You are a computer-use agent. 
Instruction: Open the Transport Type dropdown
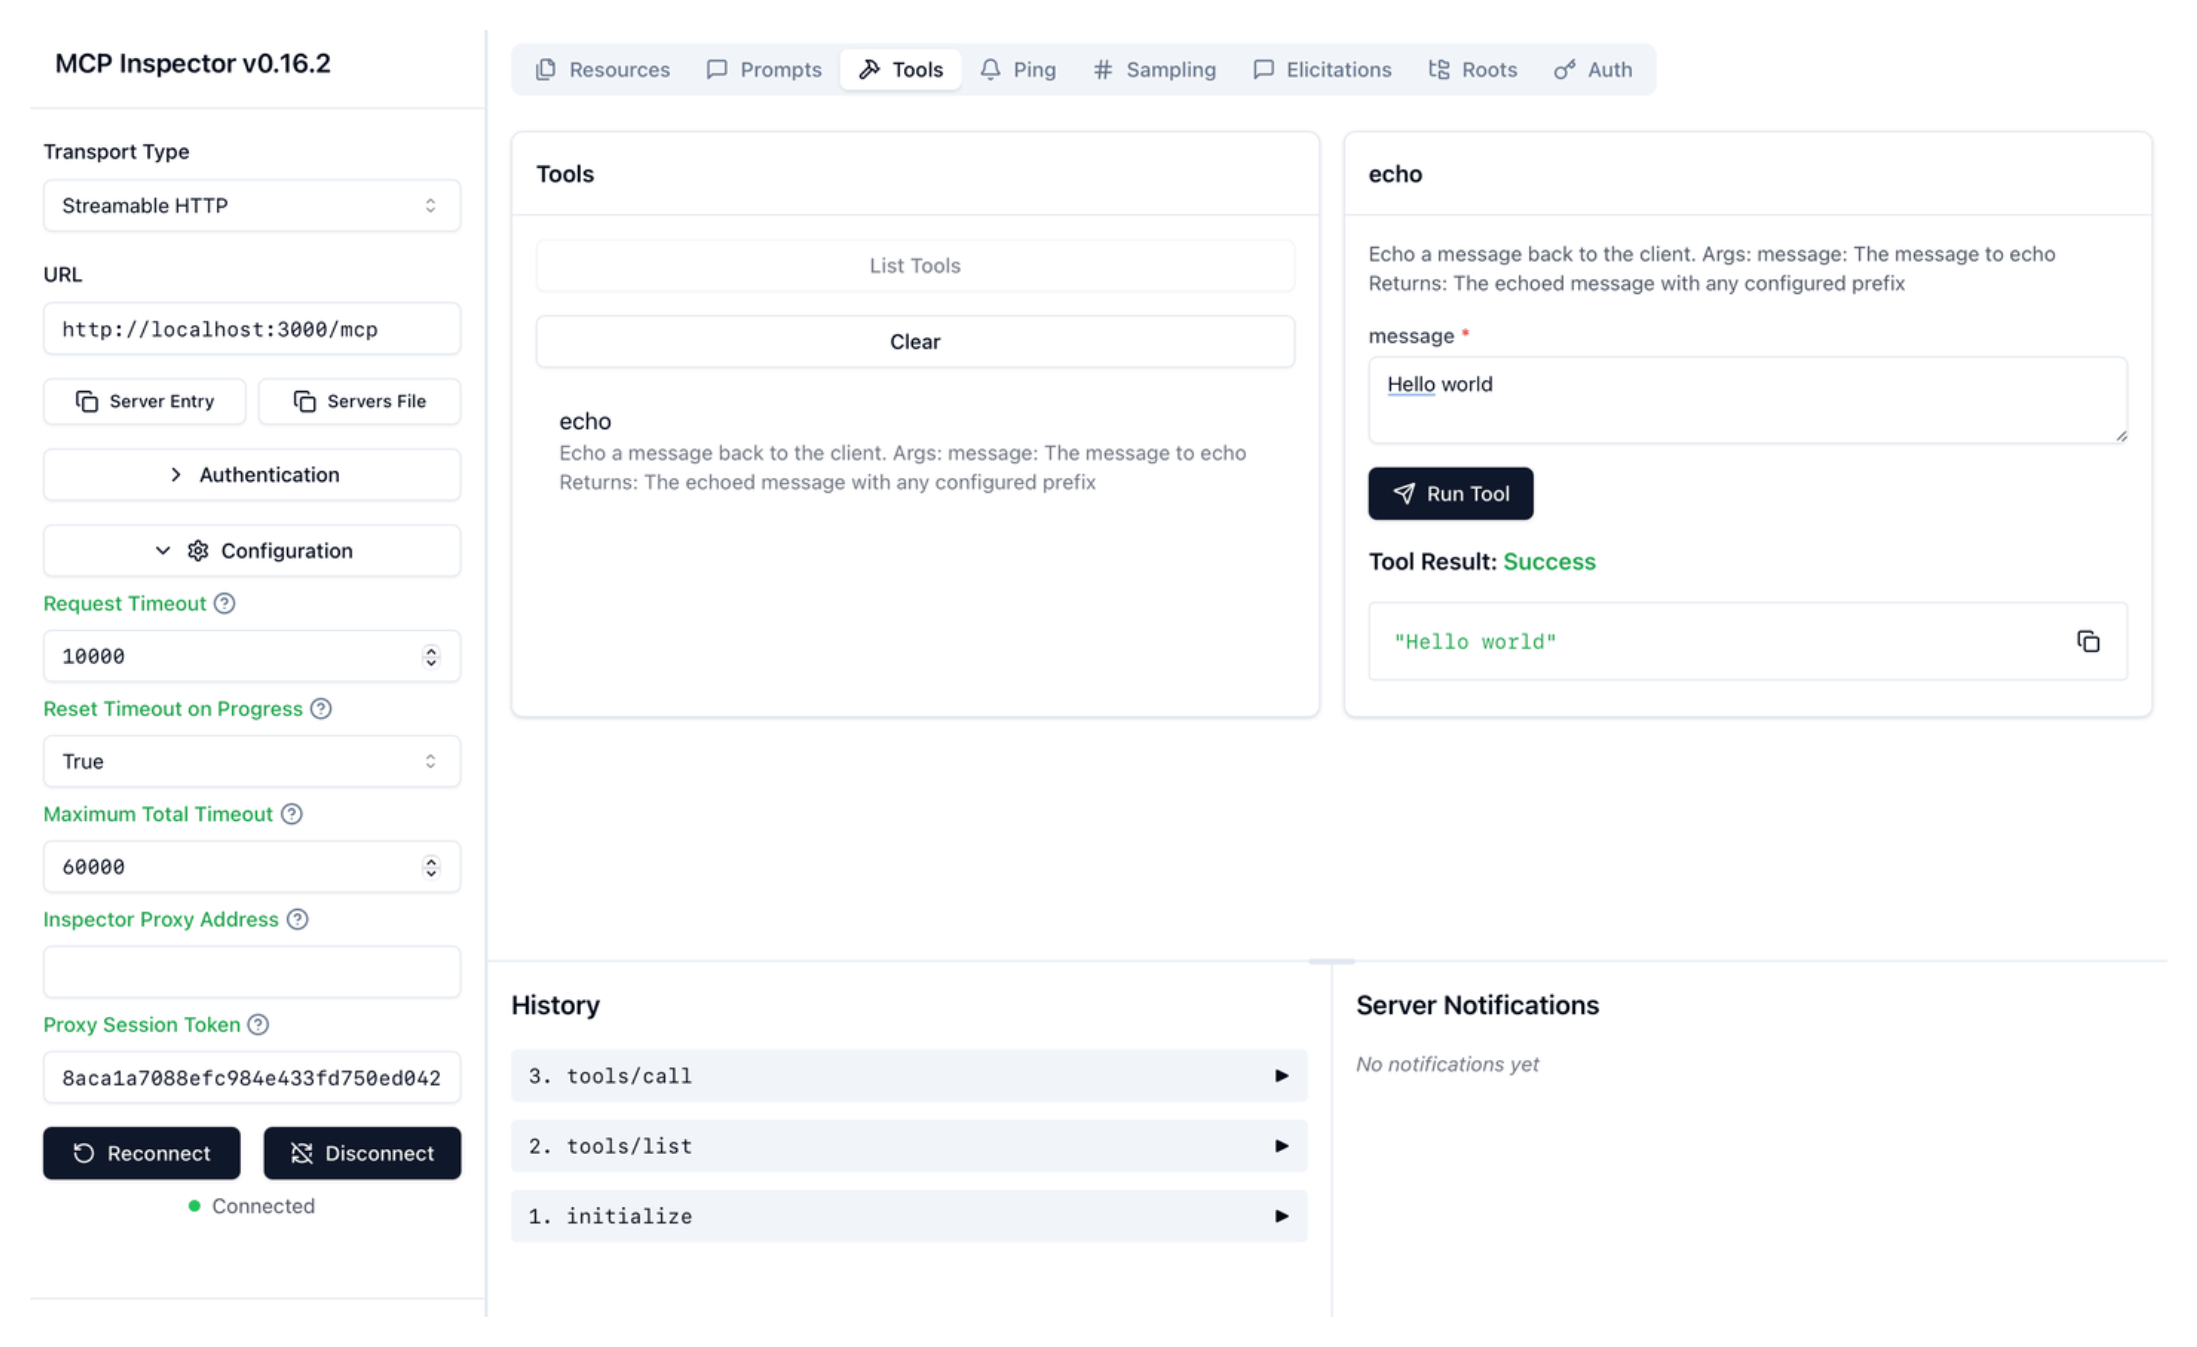pos(251,205)
